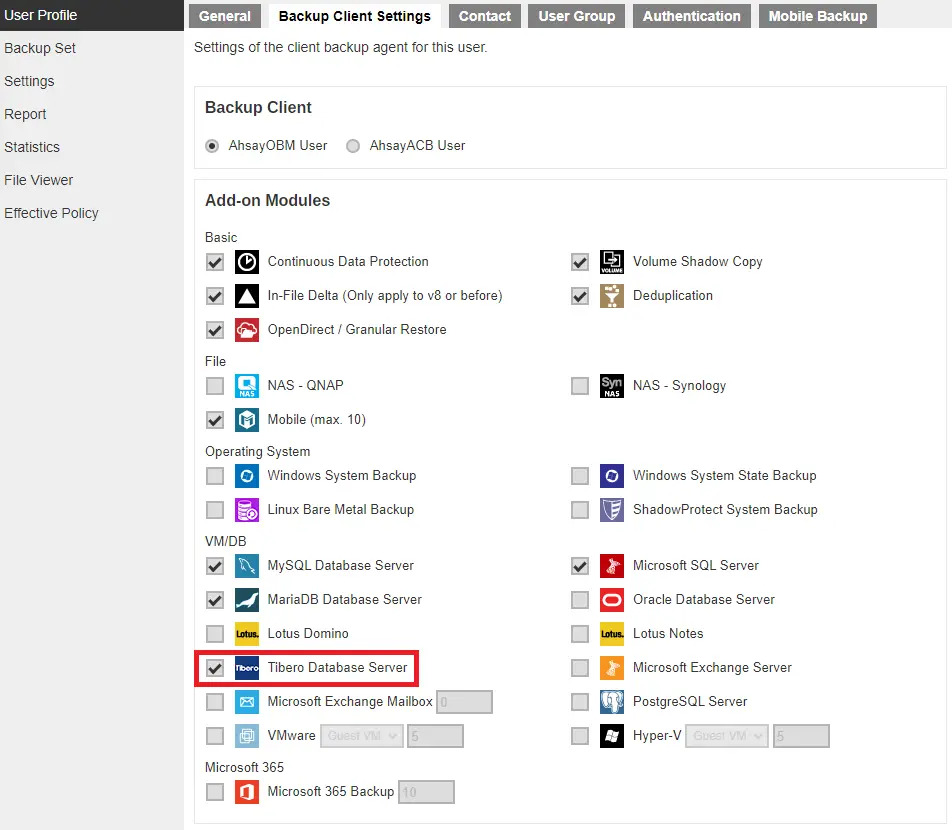
Task: Switch to the Authentication tab
Action: [x=691, y=16]
